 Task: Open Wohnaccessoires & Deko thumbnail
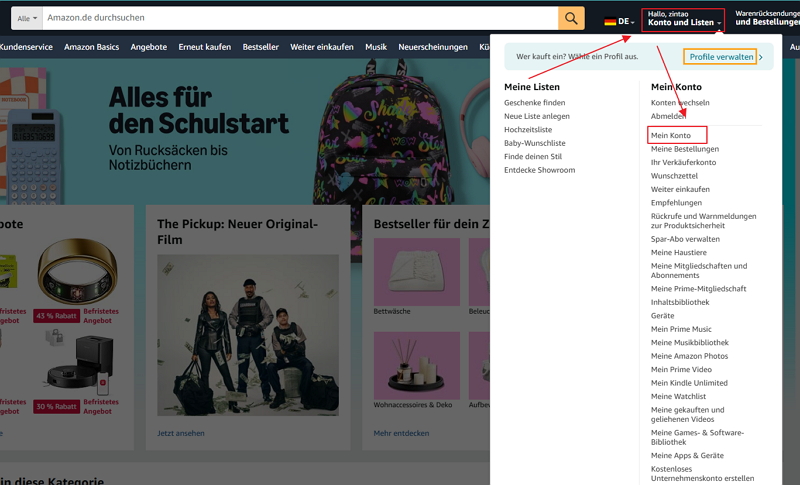pos(416,365)
